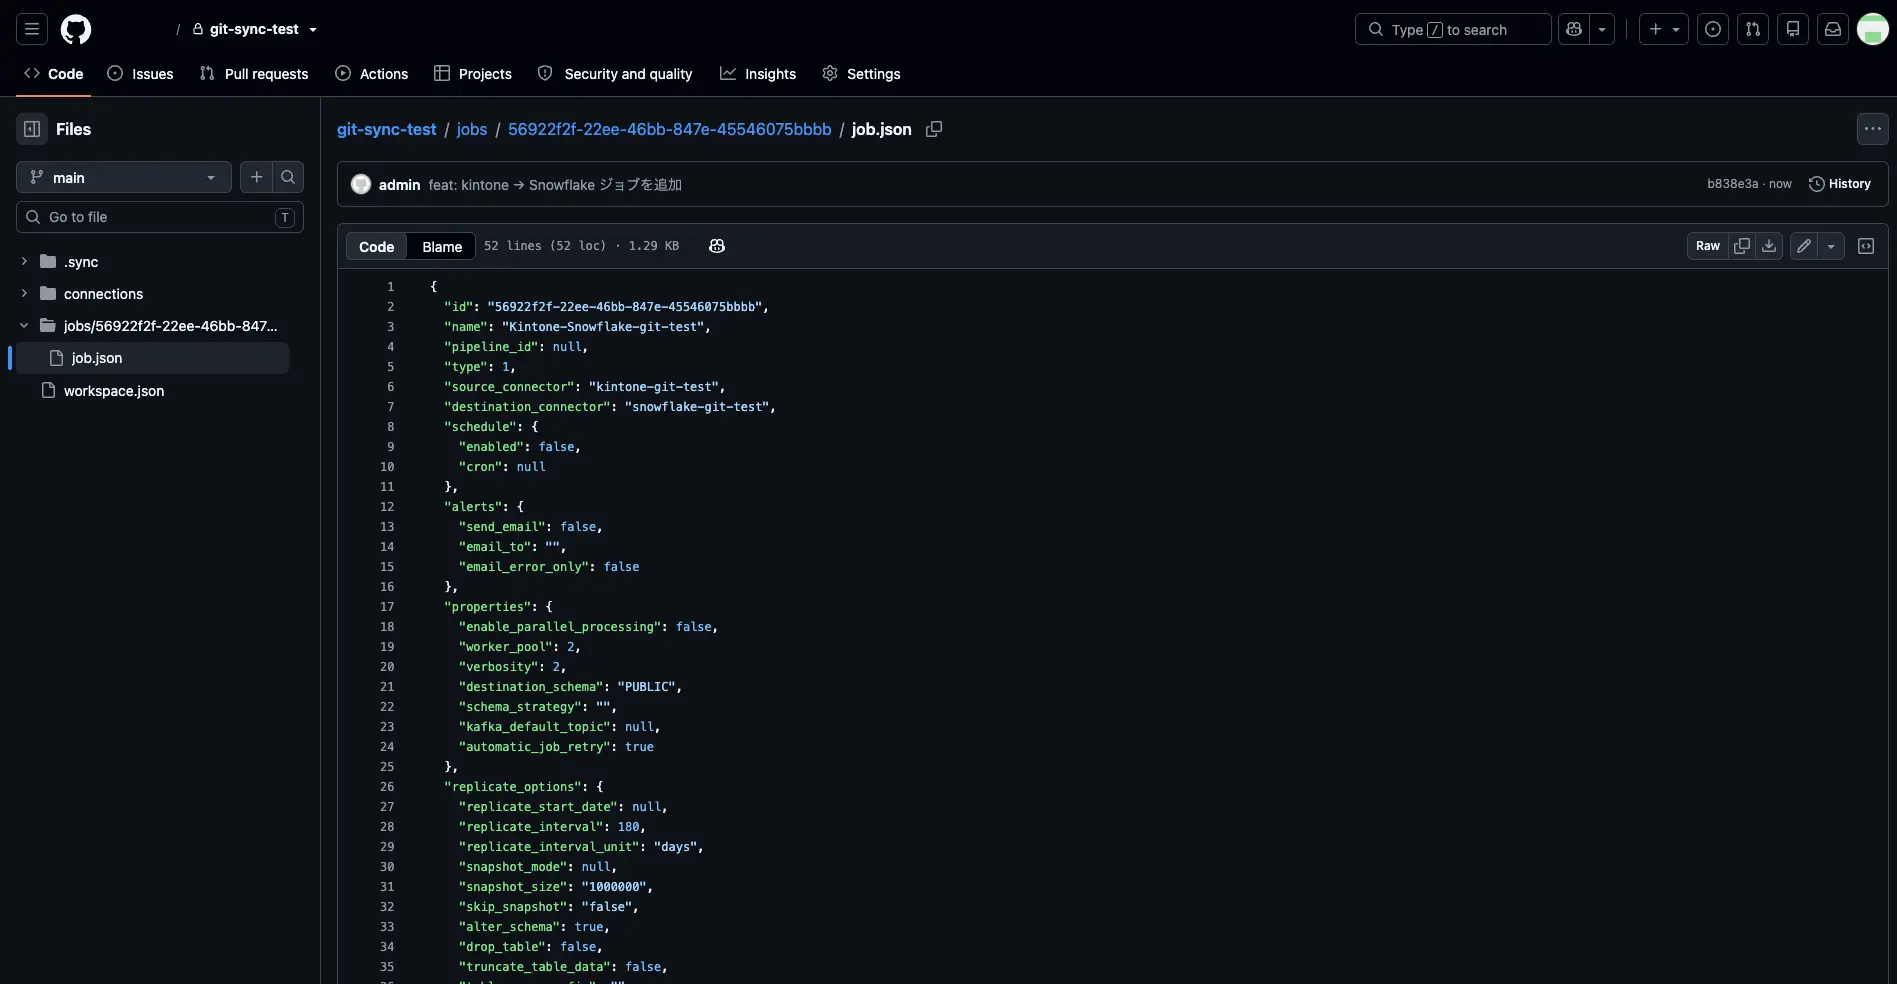
Task: Click the "Kintone-Snowflake-git-test" name value
Action: (603, 327)
